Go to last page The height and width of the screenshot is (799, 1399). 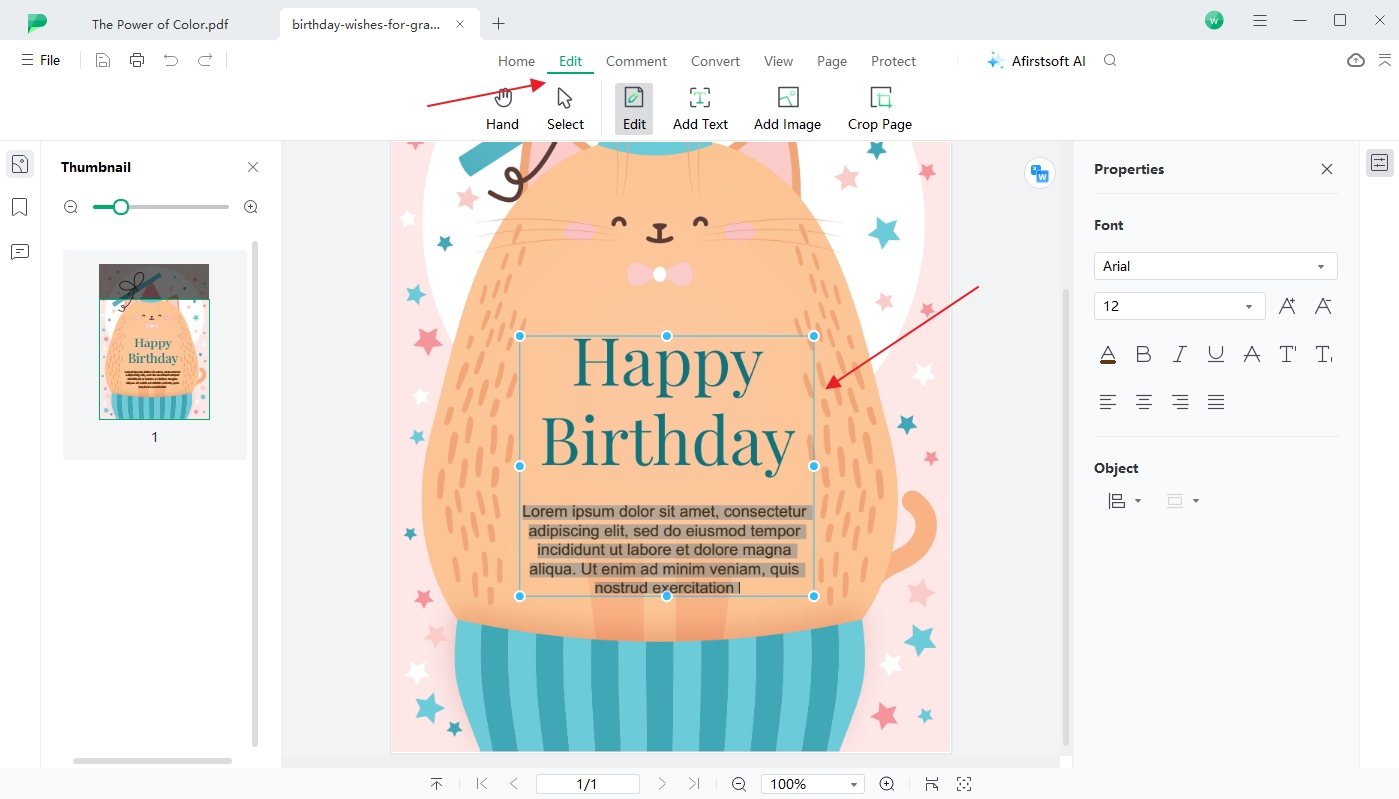click(694, 784)
